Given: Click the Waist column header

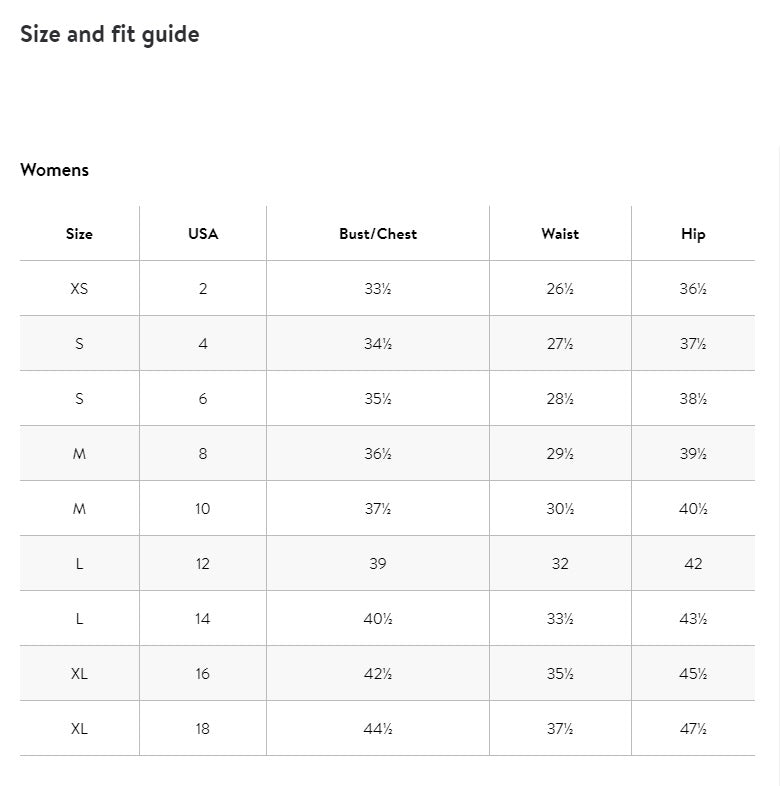Looking at the screenshot, I should pos(560,234).
